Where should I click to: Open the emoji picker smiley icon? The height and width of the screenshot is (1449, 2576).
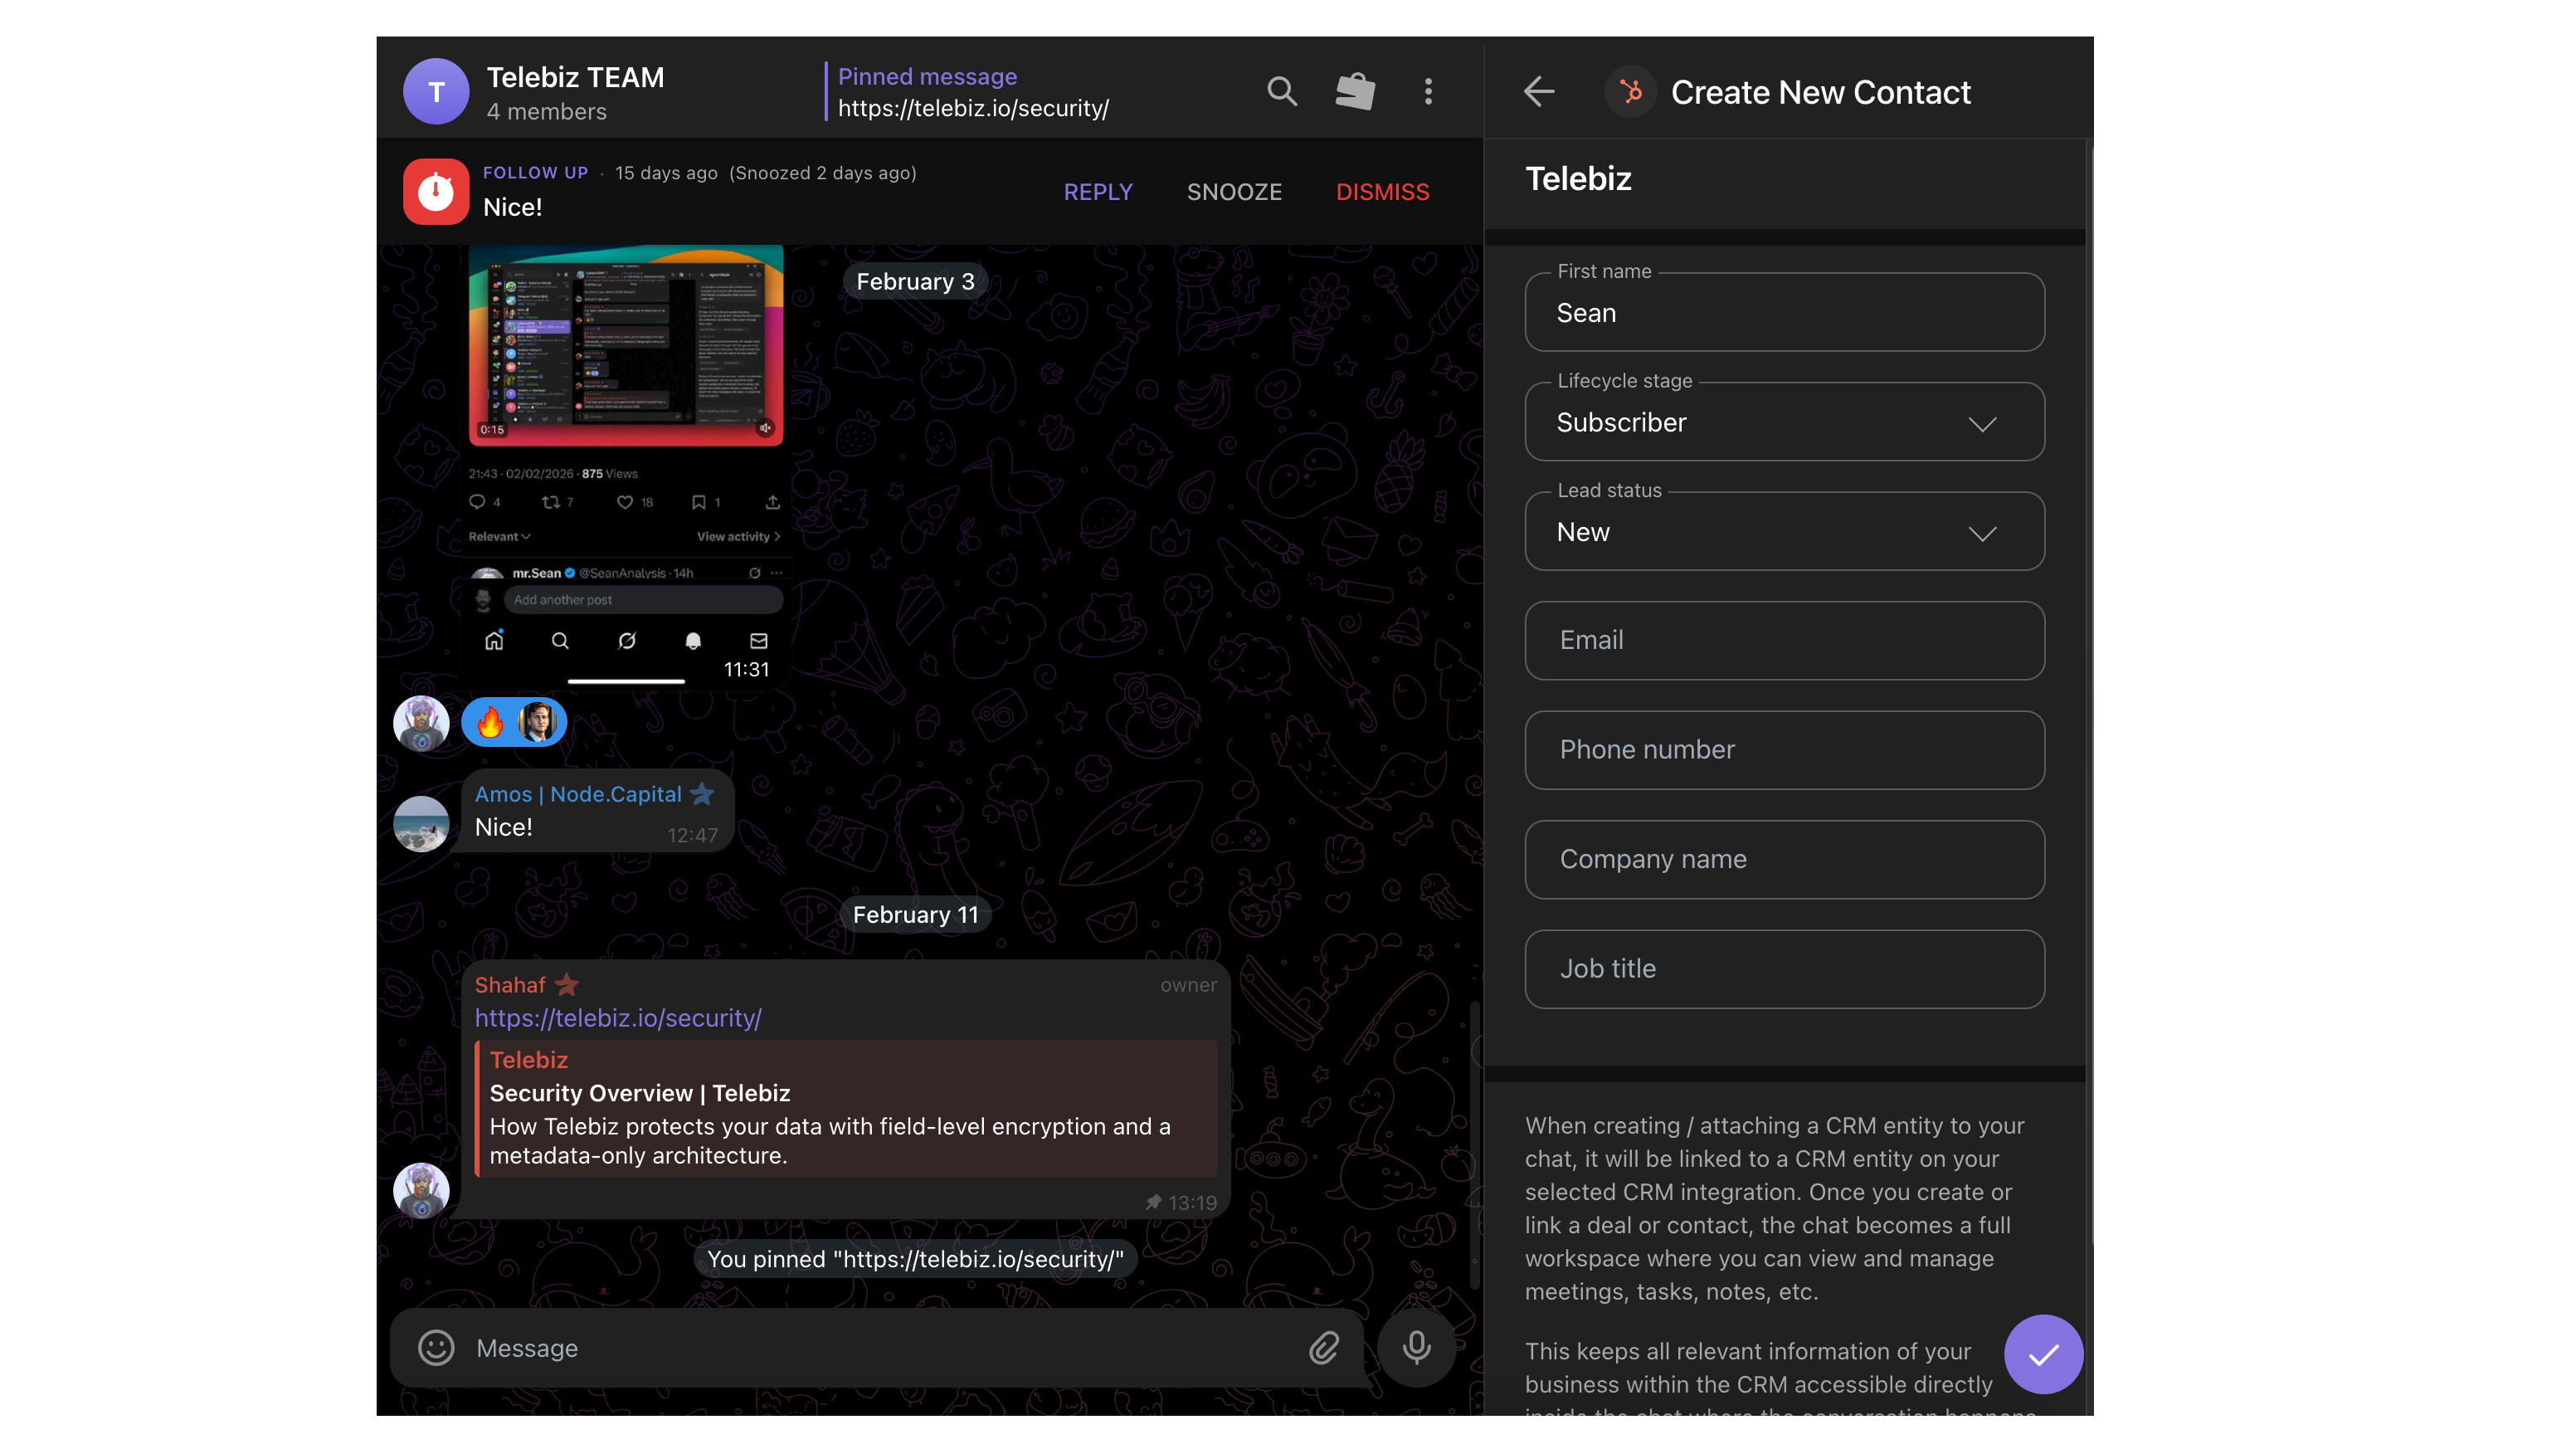436,1348
